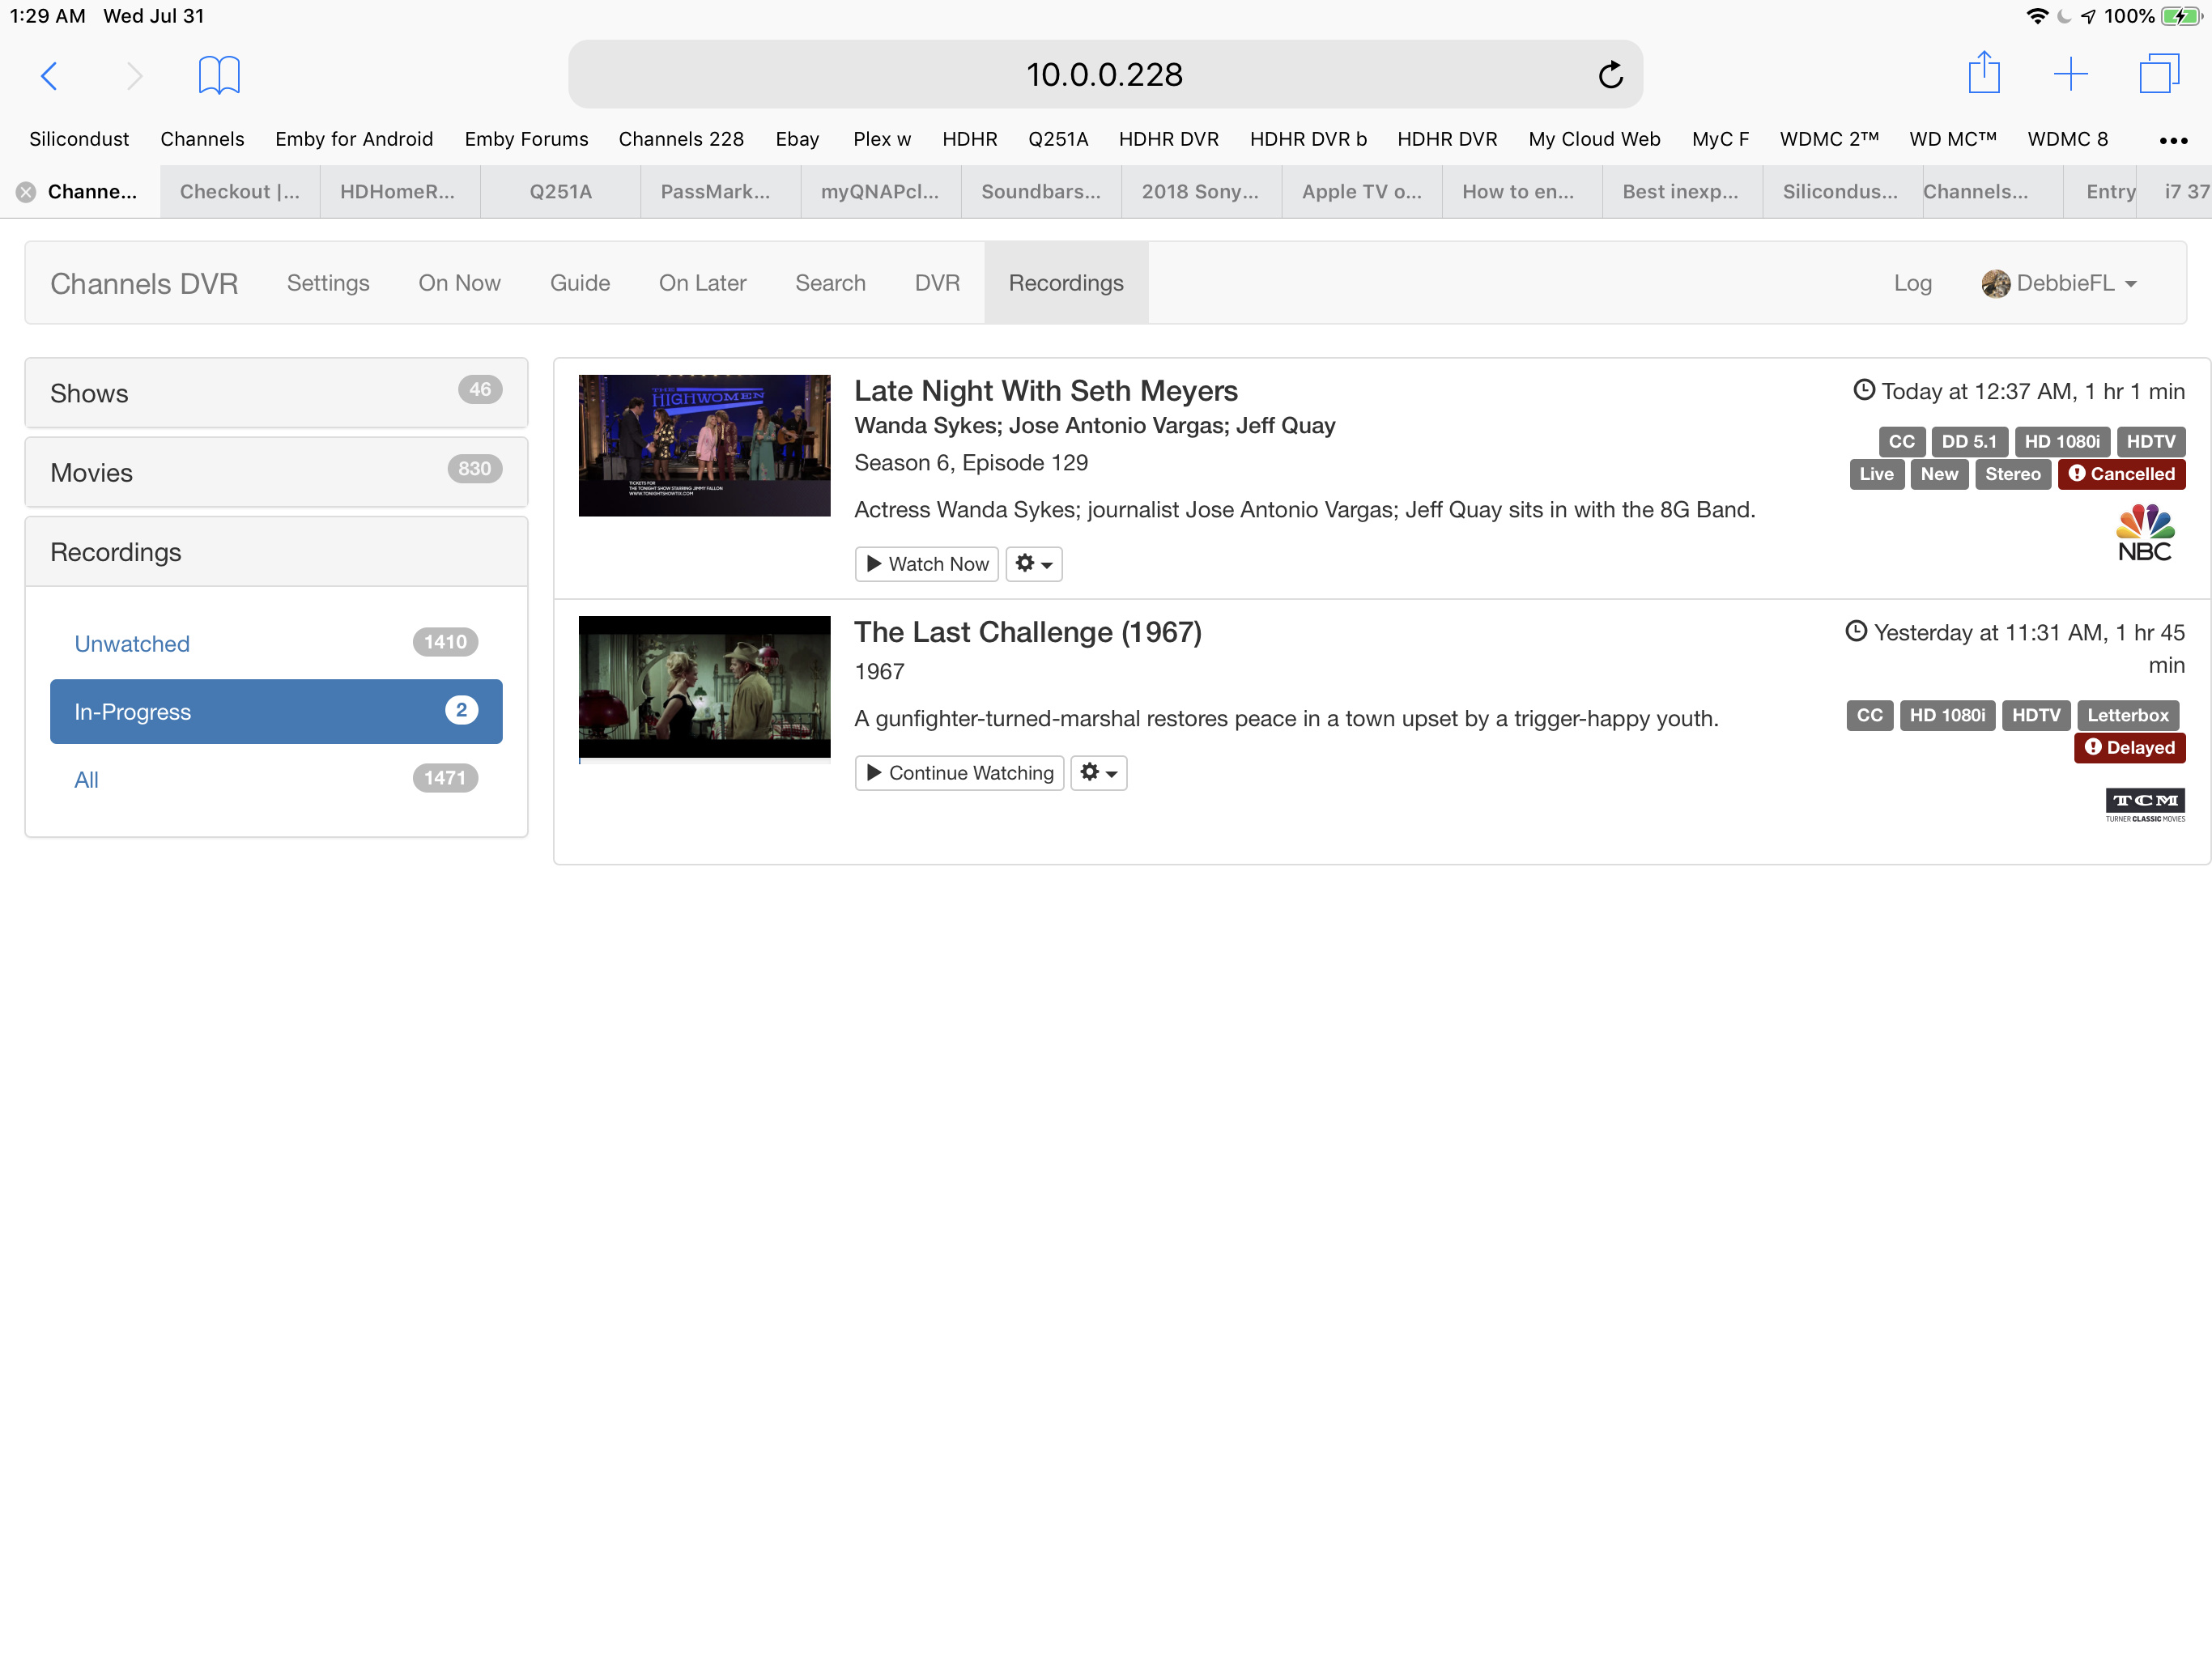Open the bookmarks icon in Safari

pos(219,74)
